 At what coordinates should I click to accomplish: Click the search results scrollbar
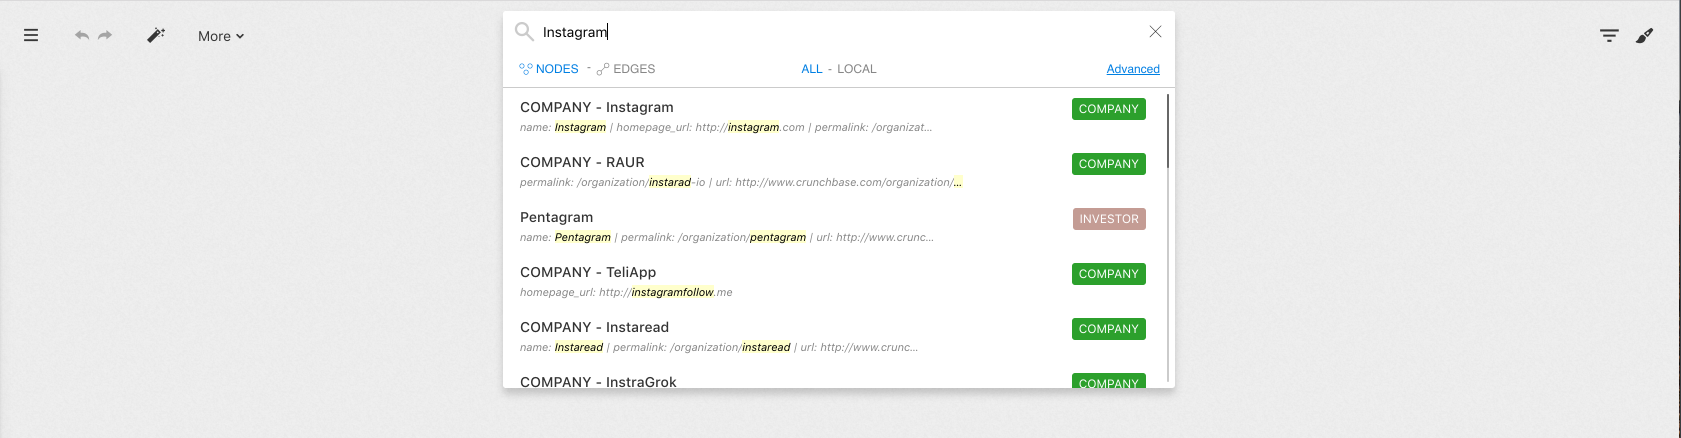1167,132
